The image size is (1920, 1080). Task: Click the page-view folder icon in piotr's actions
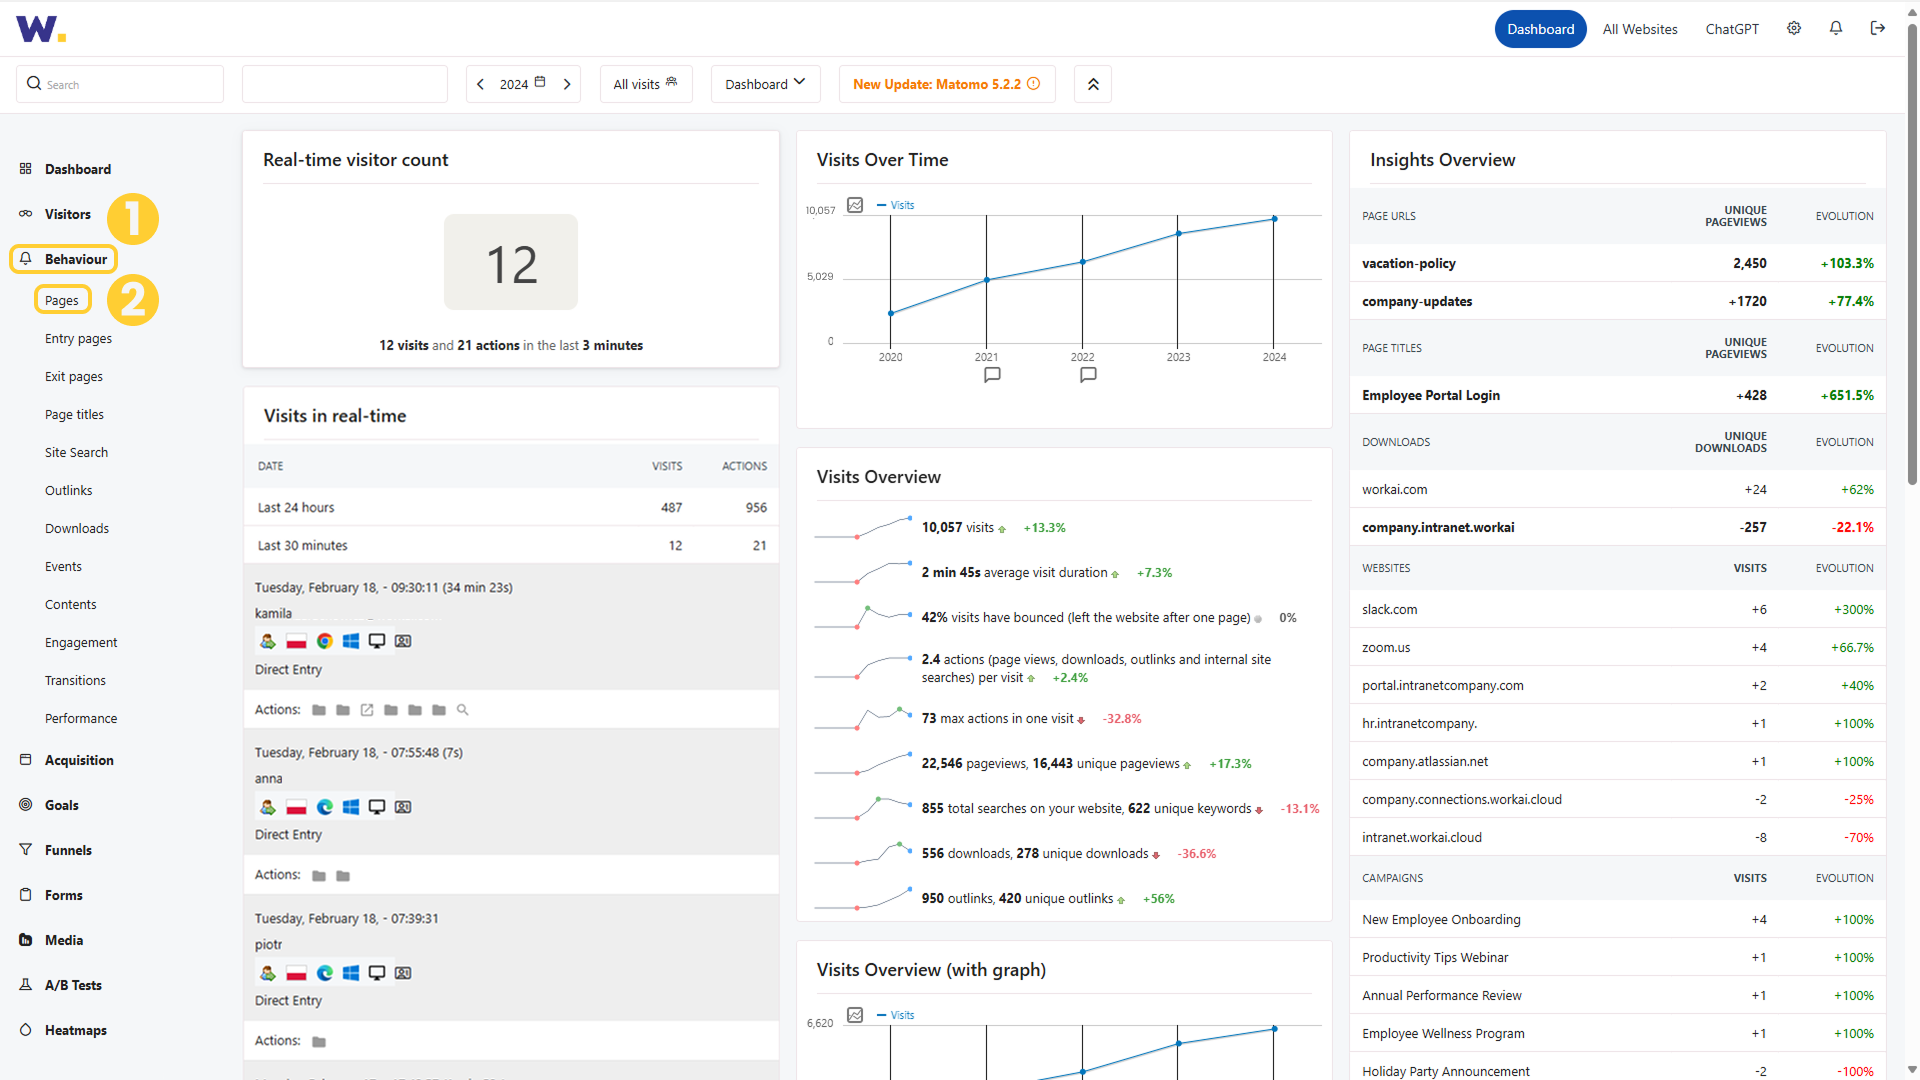(x=319, y=1042)
